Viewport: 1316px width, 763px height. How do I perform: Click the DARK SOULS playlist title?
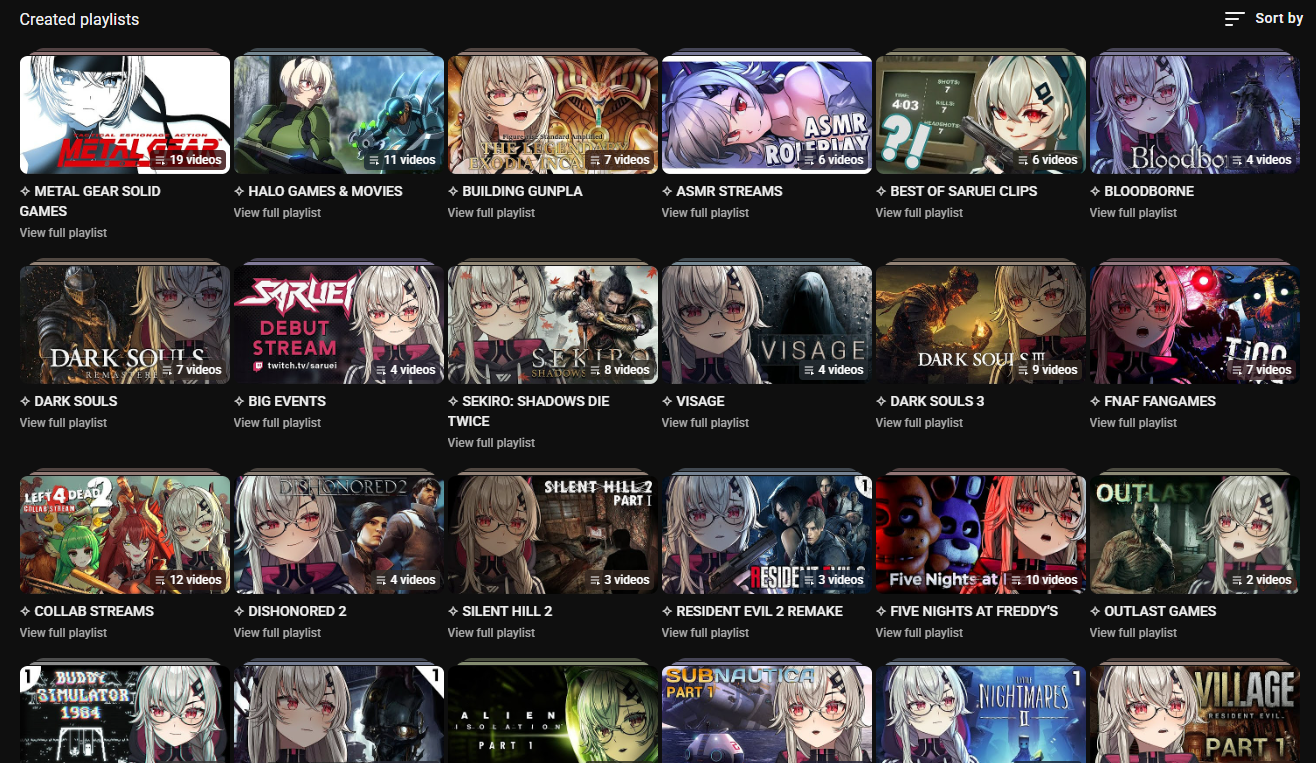[69, 401]
